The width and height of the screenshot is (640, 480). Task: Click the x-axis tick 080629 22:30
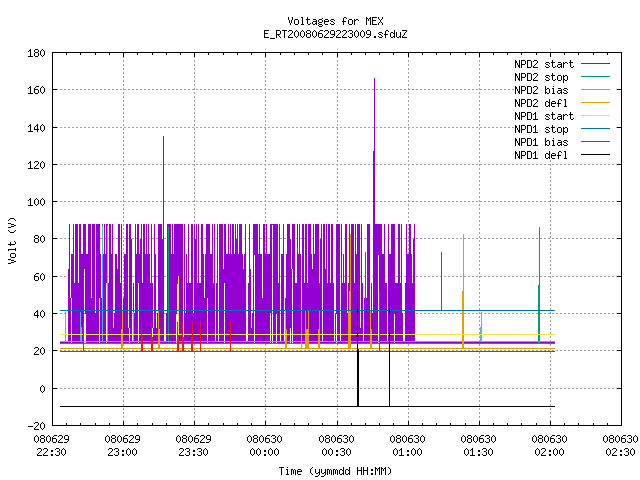coord(51,446)
